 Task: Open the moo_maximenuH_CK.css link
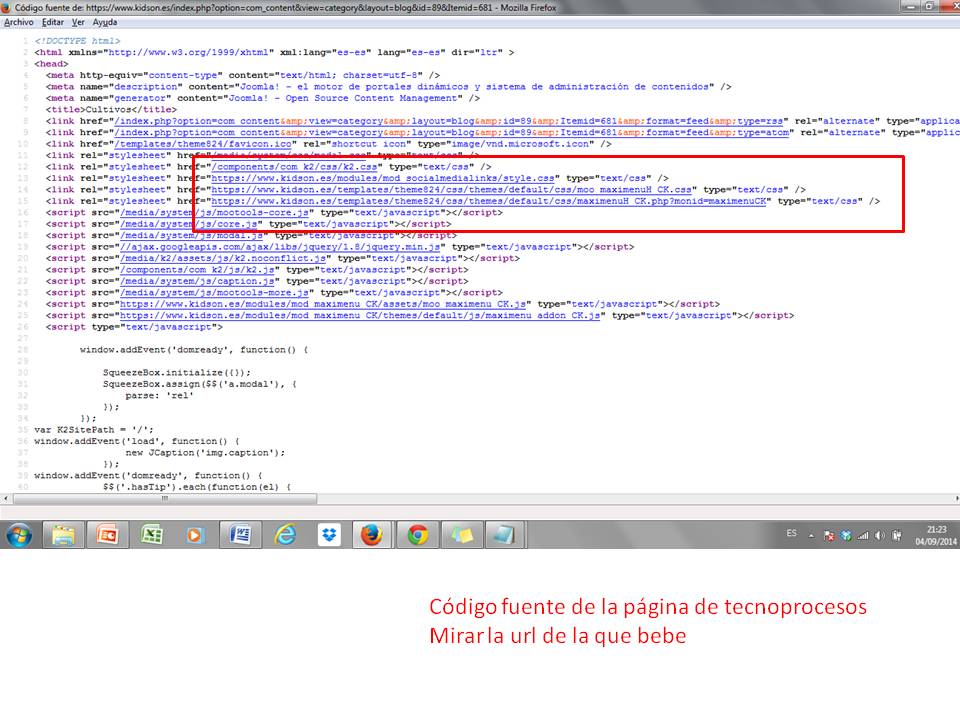[451, 190]
